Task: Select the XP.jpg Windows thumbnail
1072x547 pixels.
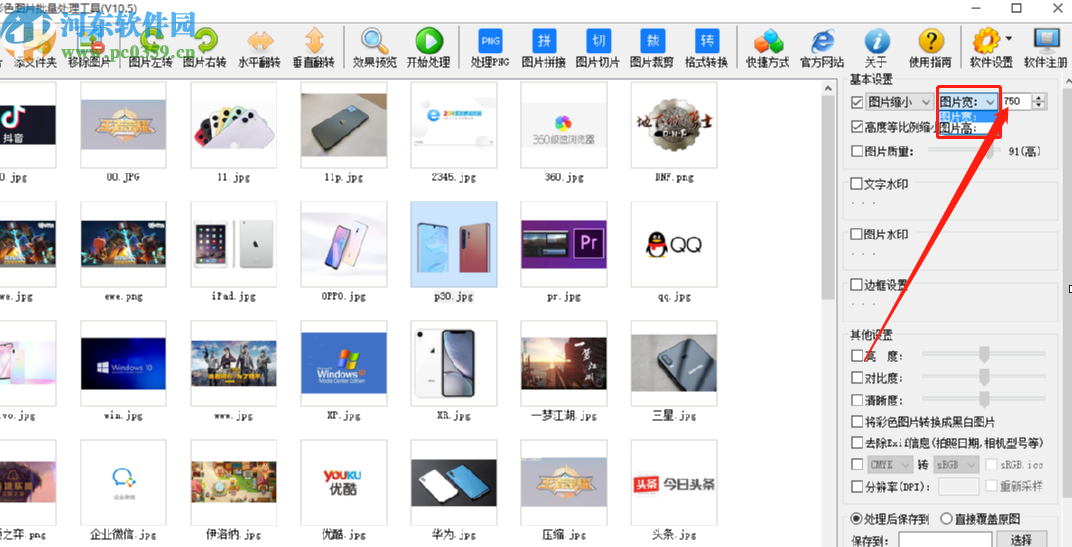Action: (x=344, y=363)
